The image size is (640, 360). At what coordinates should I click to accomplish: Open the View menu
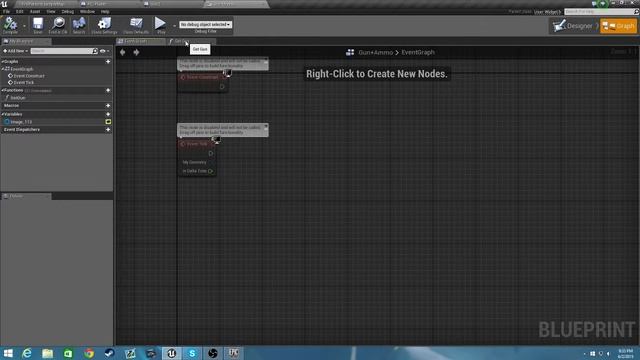pos(51,11)
